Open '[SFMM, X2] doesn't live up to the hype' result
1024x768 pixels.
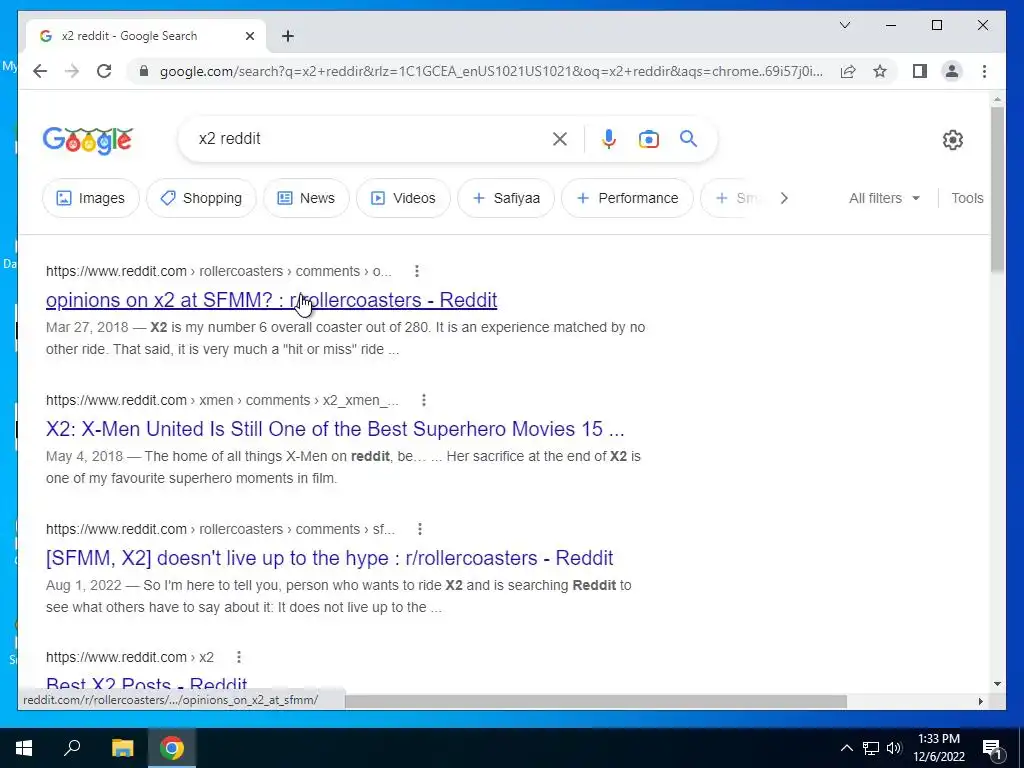[330, 558]
